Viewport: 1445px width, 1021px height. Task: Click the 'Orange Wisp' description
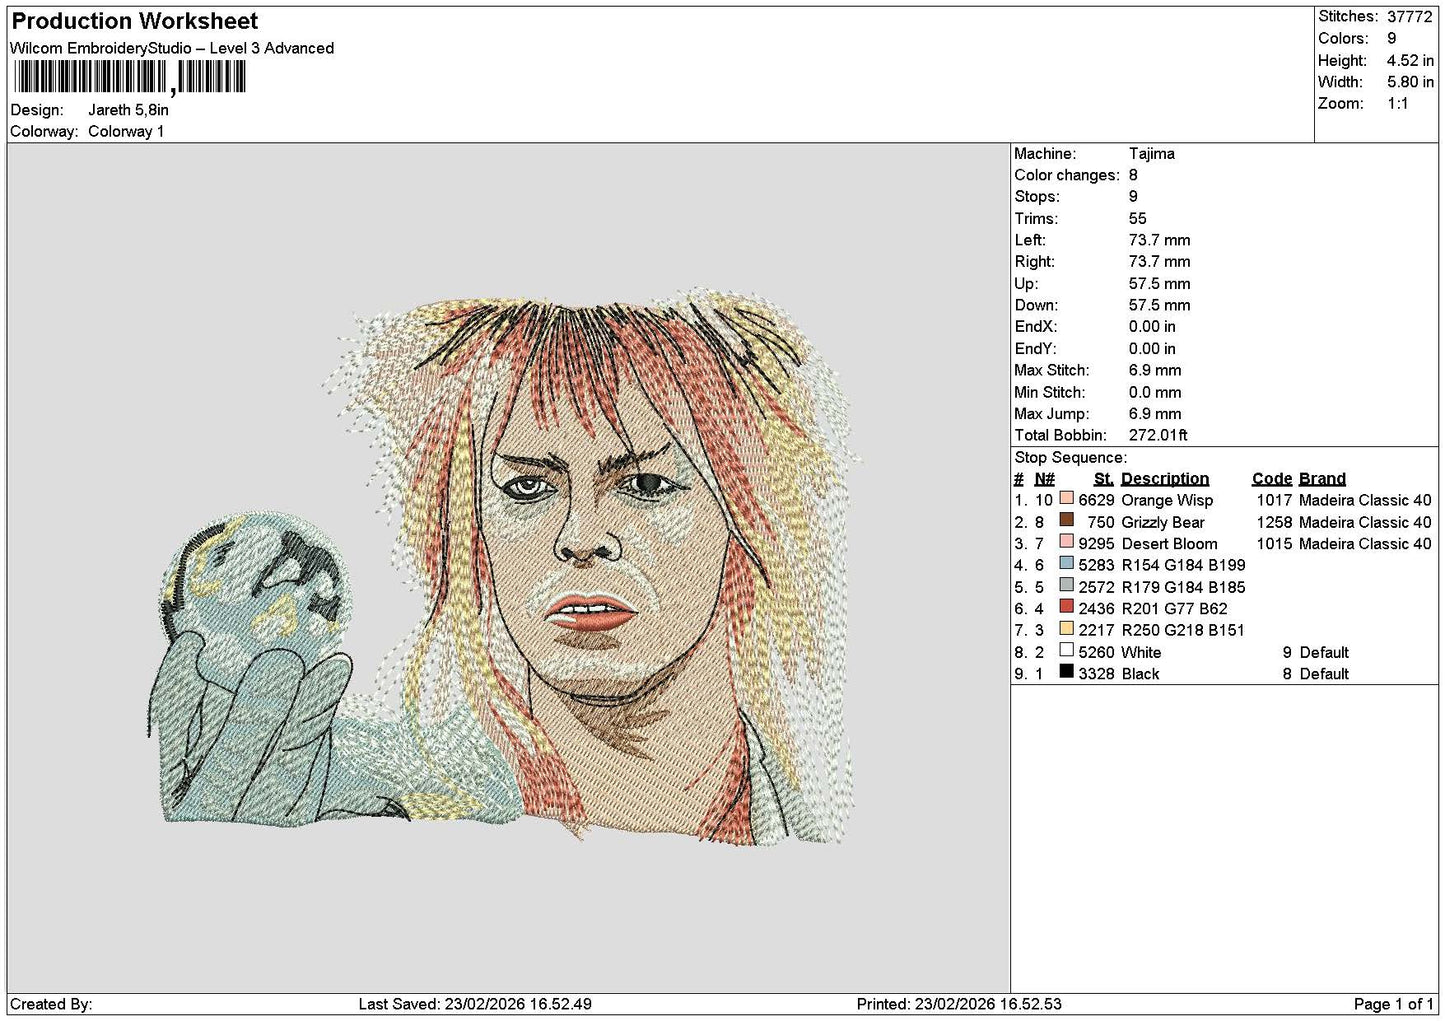1167,500
